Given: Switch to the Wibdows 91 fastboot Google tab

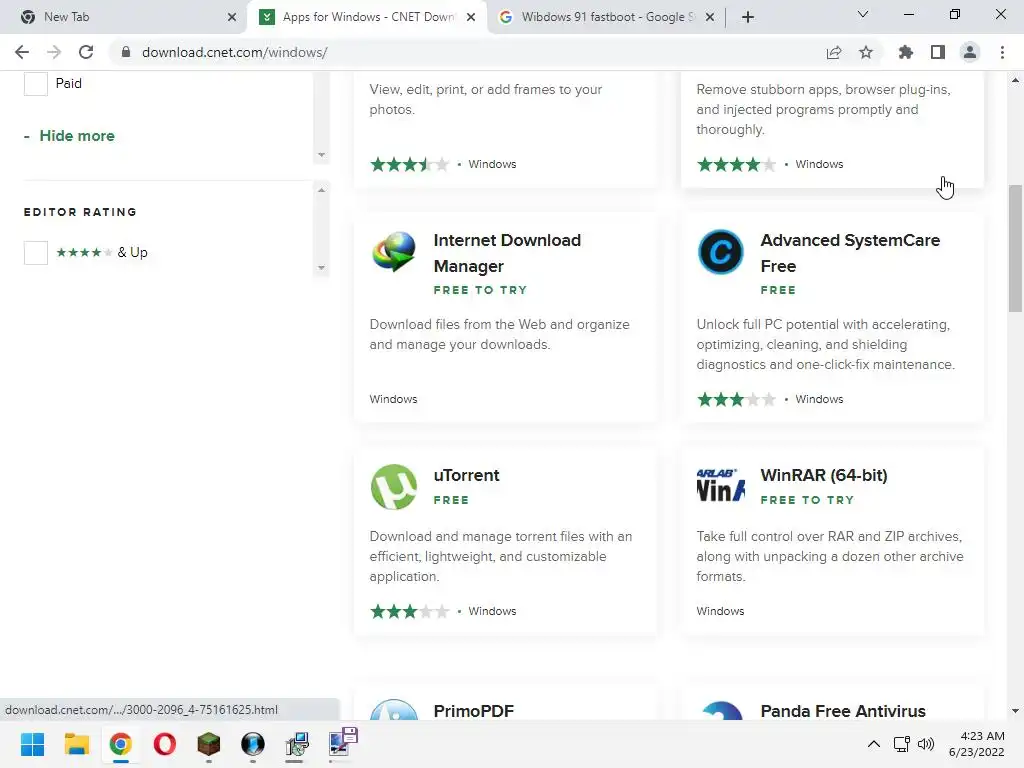Looking at the screenshot, I should tap(607, 17).
